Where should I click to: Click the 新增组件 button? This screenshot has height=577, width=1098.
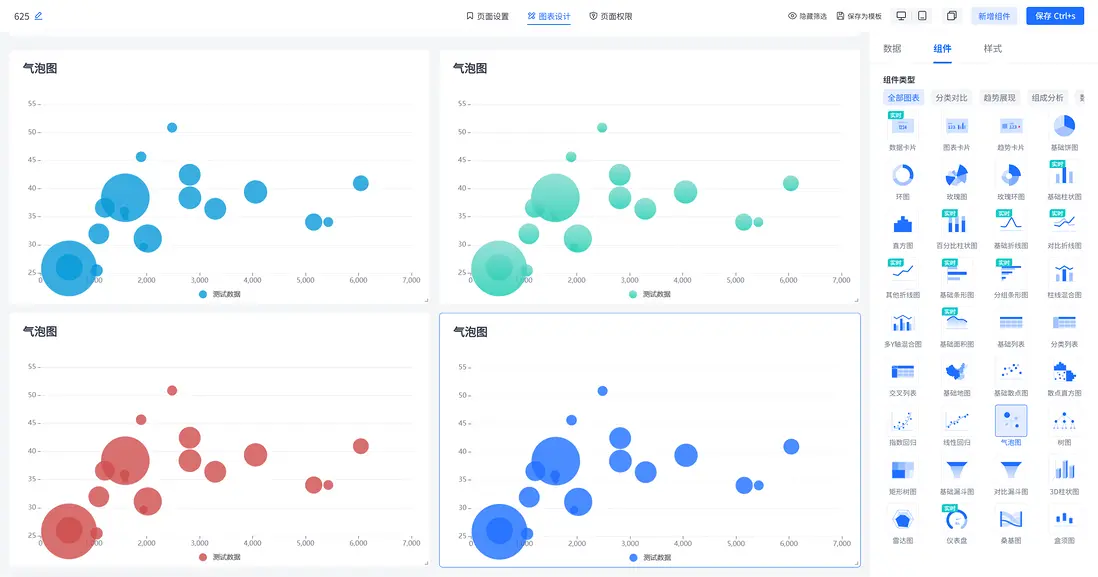click(994, 16)
